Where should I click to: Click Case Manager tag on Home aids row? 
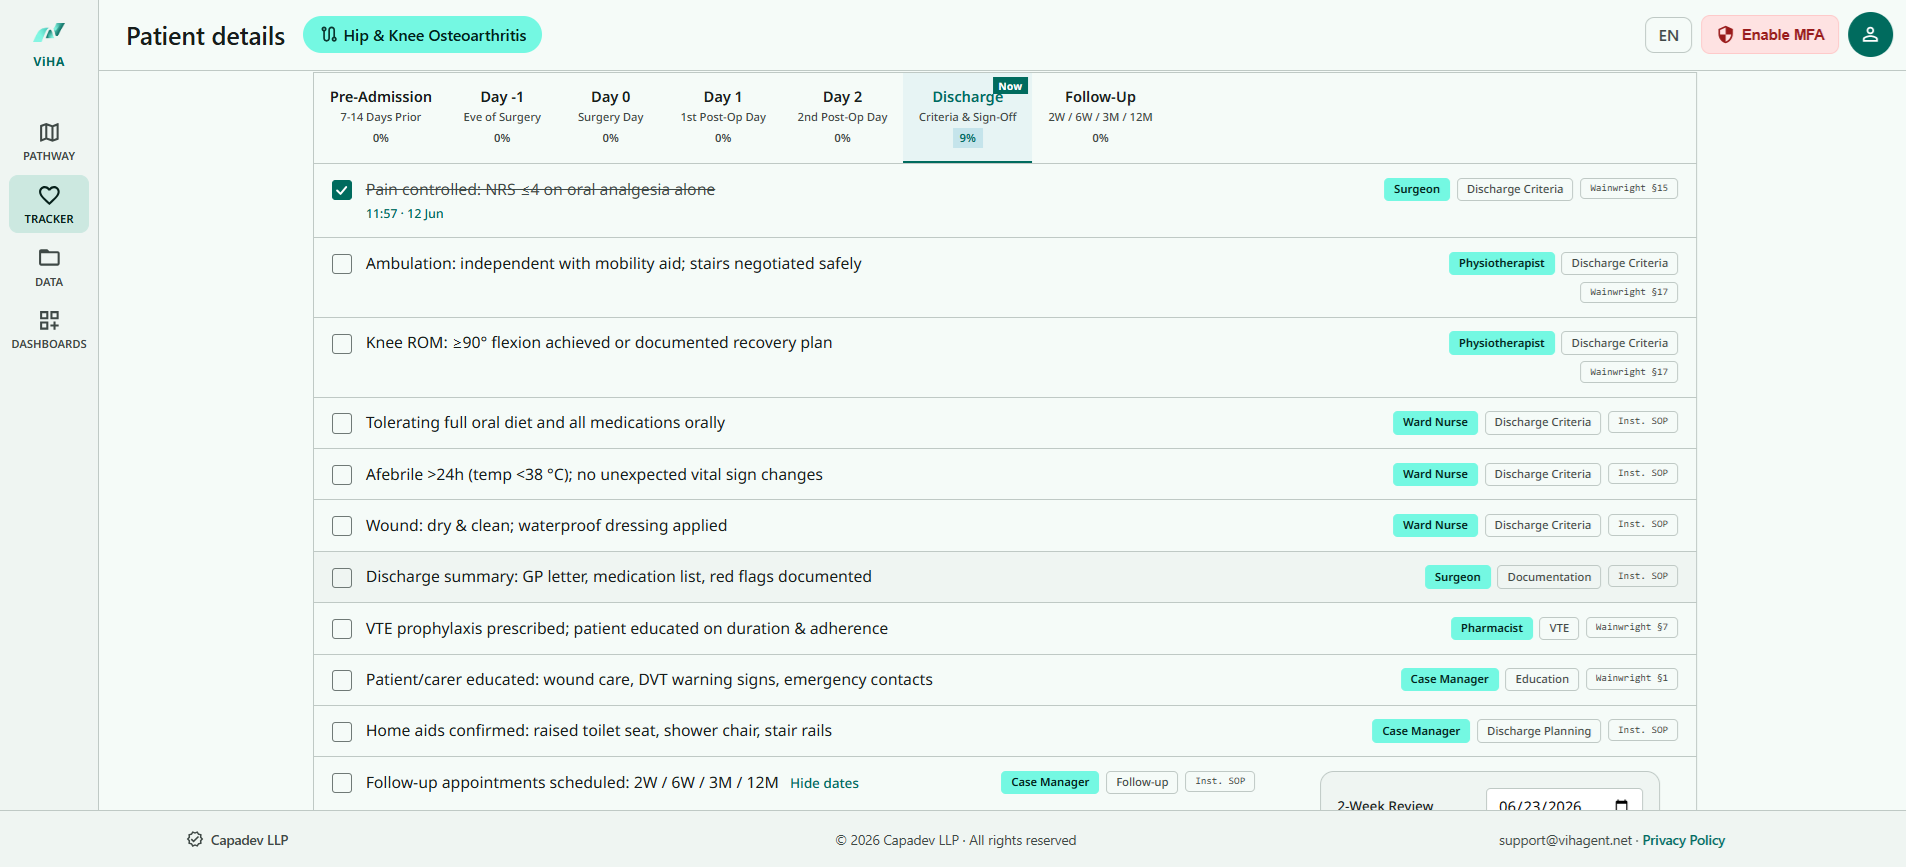(1420, 731)
